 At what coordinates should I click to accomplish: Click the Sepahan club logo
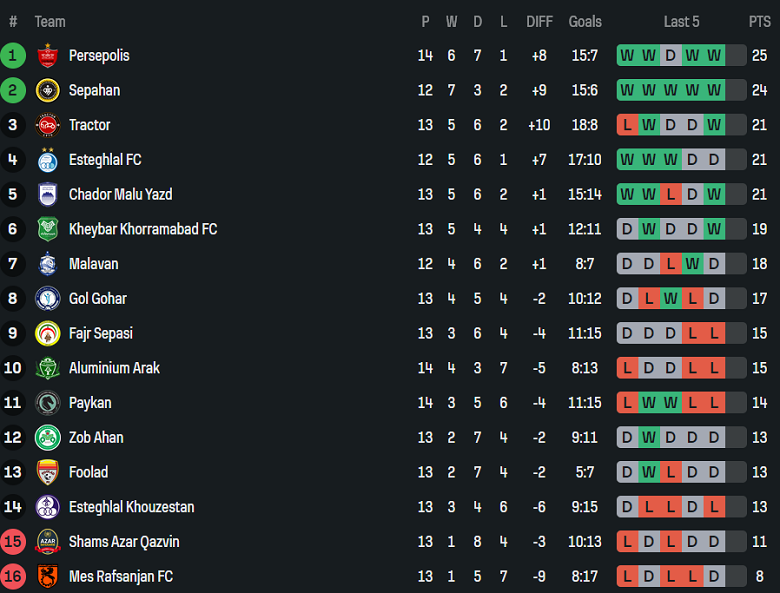(x=47, y=91)
